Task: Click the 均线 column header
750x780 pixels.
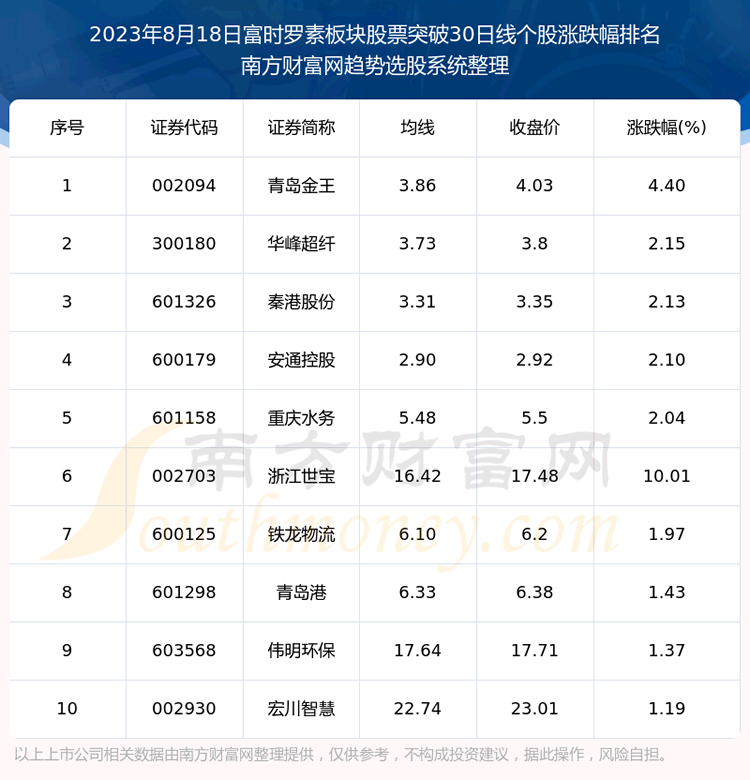Action: point(417,128)
